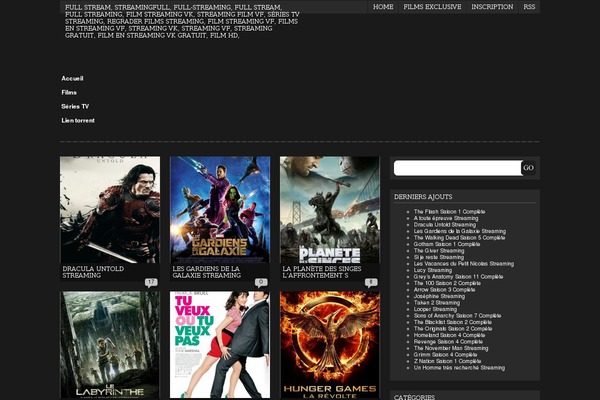Open The Originals Saison 2 Complète

click(x=453, y=329)
